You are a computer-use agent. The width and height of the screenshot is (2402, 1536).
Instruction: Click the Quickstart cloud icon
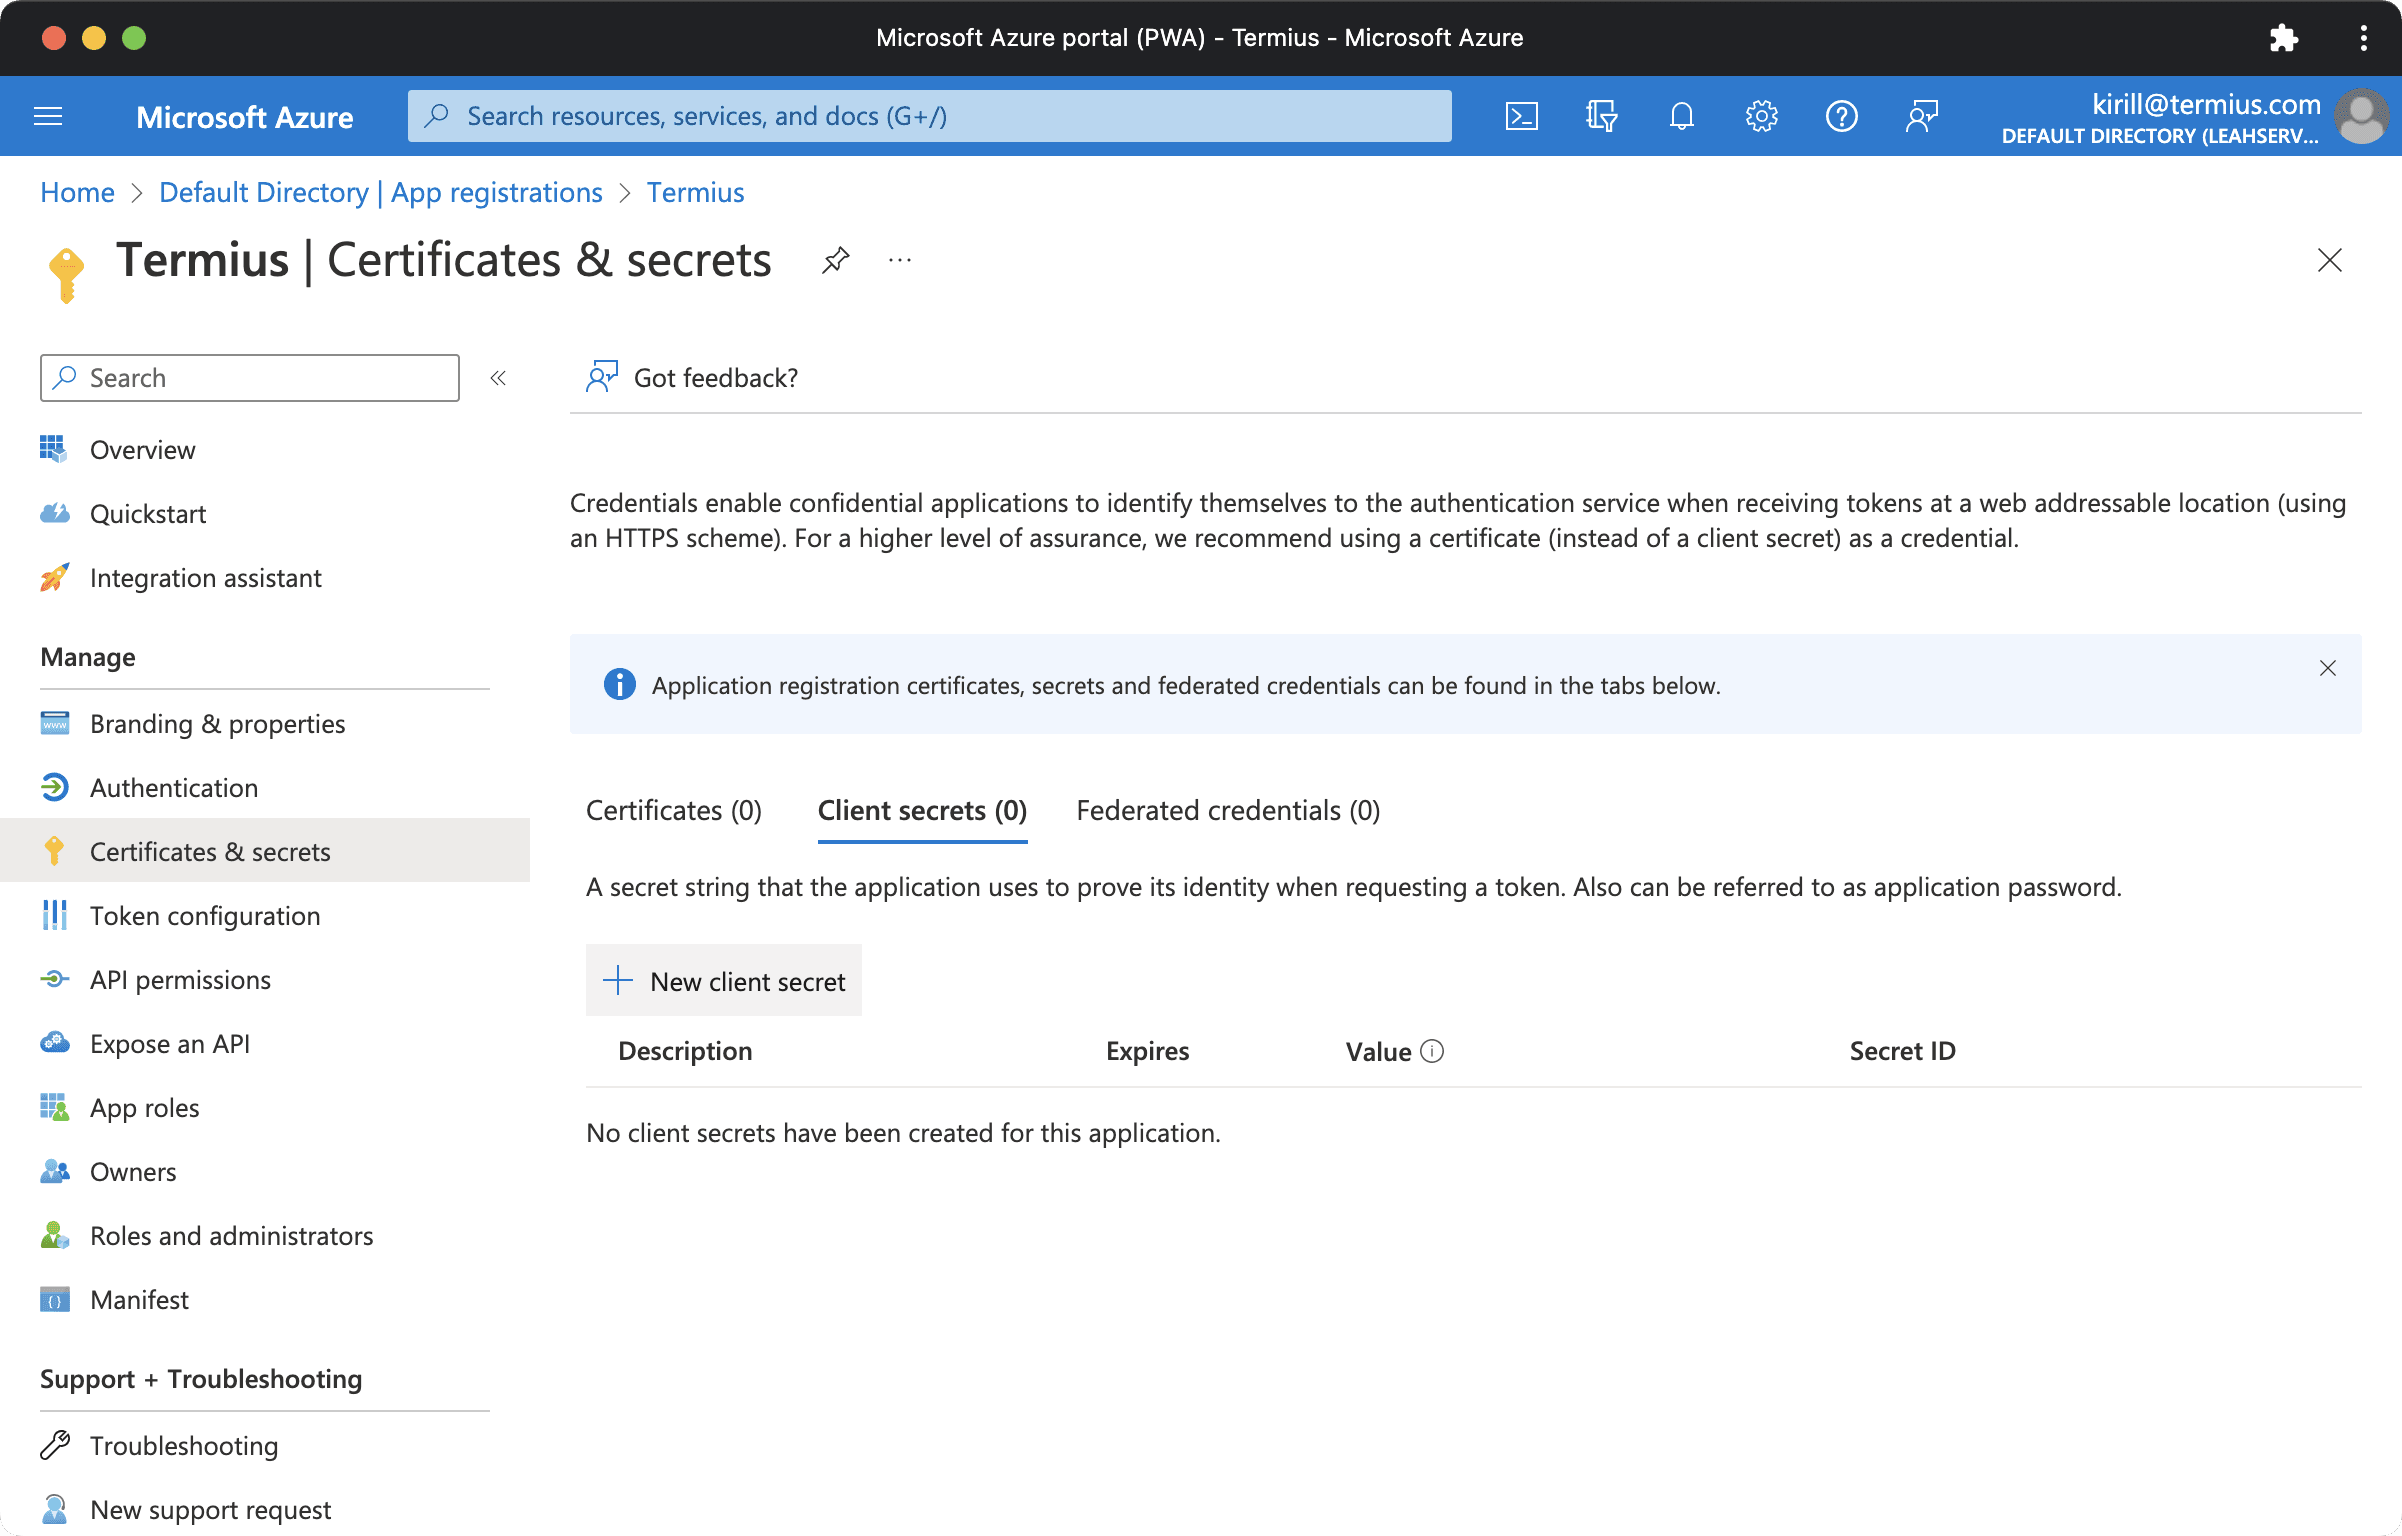54,513
